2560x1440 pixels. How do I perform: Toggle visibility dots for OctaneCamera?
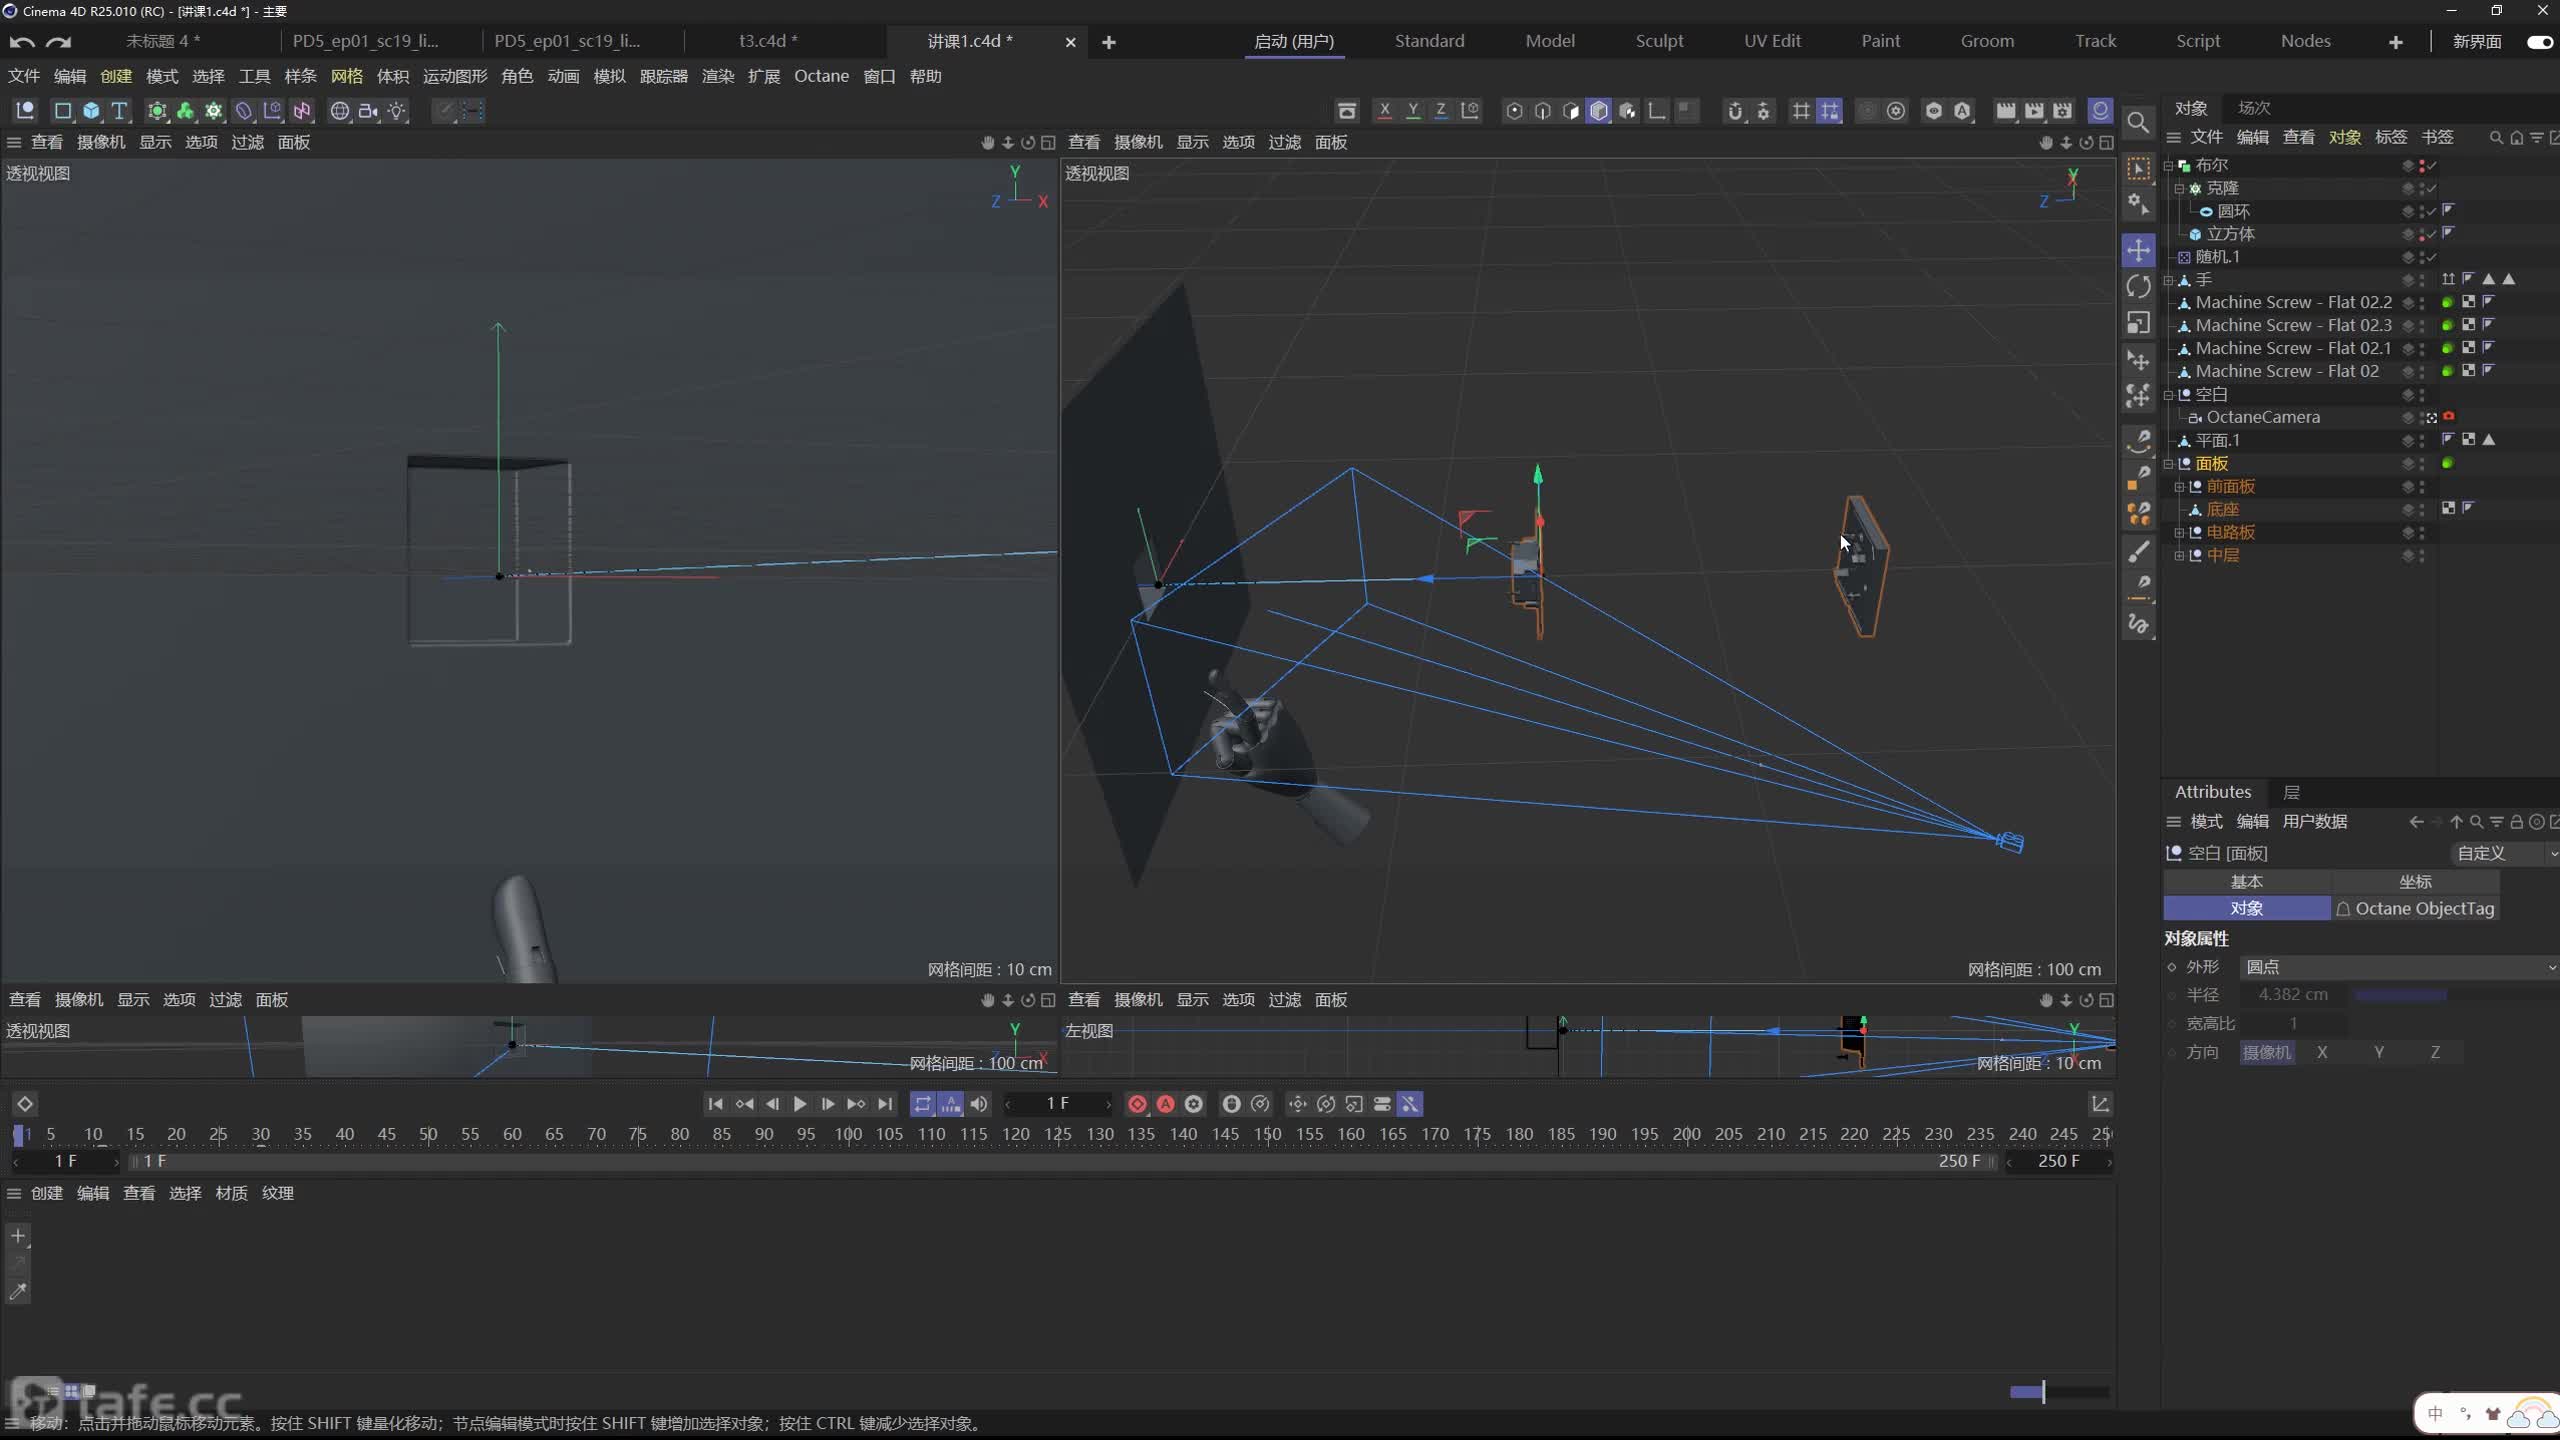(2421, 417)
